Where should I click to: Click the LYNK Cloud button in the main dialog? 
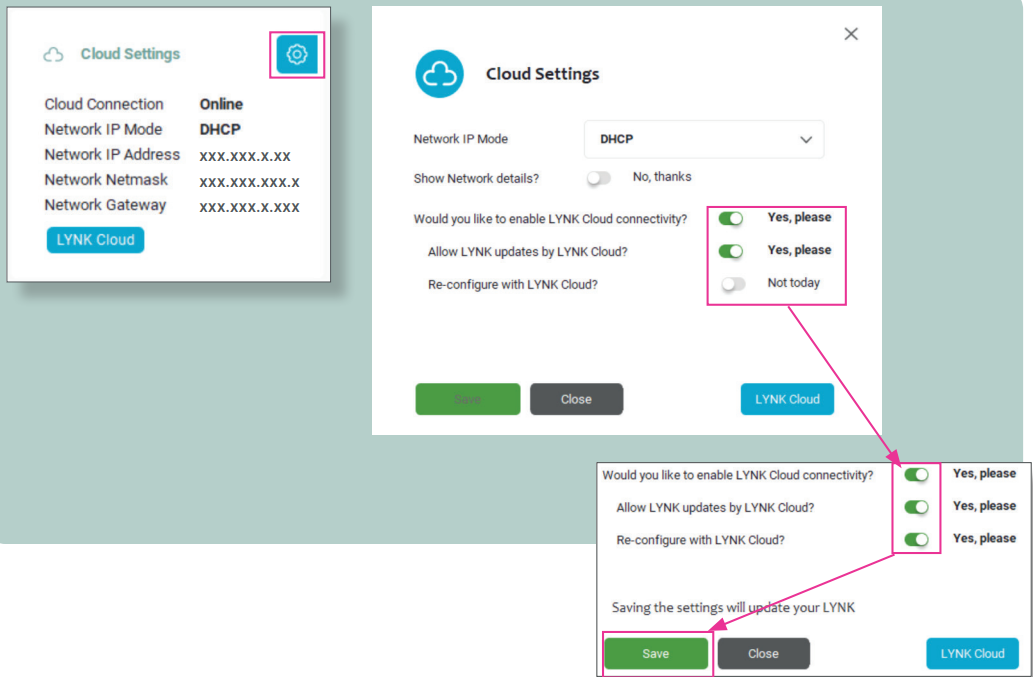click(x=787, y=399)
